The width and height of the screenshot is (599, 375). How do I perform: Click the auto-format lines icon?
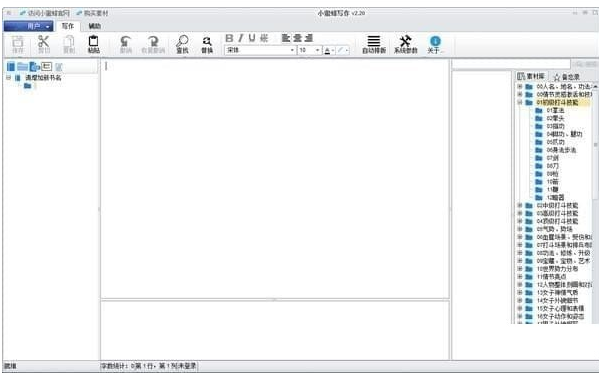(374, 41)
